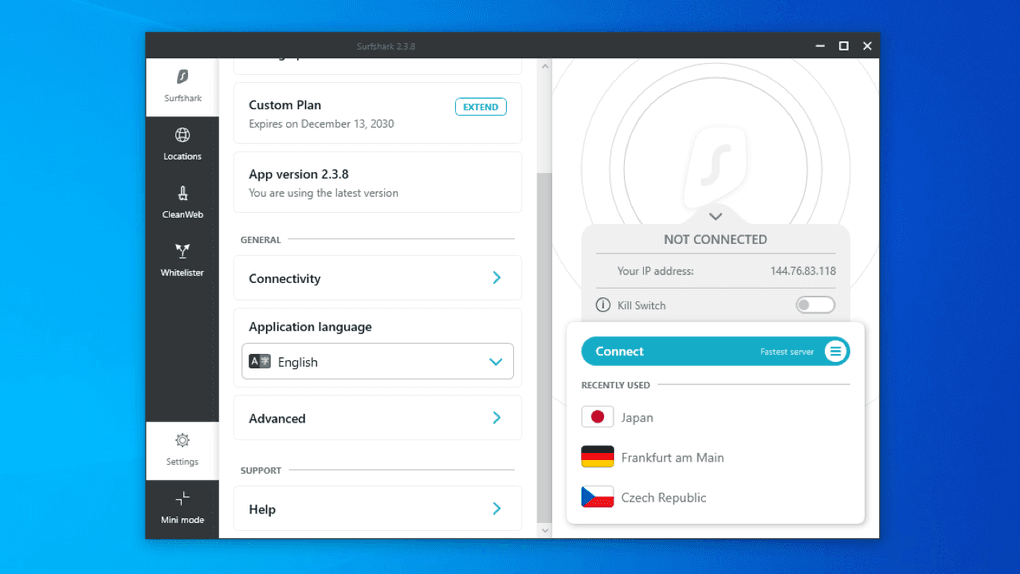Click the IP address 144.76.83.118
Screen dimensions: 1020x574
[x=803, y=271]
